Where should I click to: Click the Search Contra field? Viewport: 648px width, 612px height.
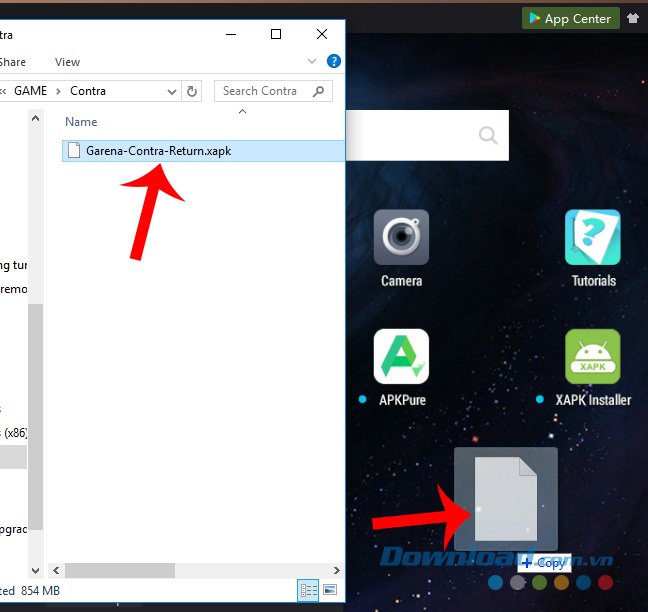273,91
